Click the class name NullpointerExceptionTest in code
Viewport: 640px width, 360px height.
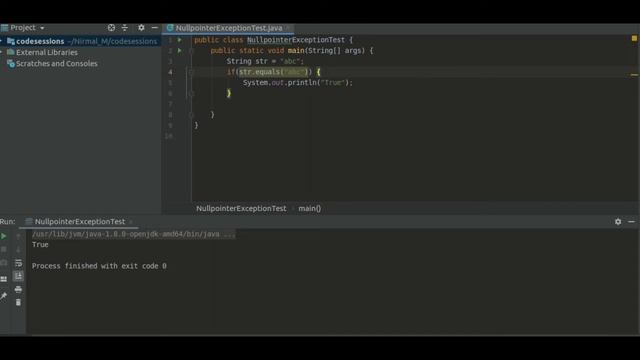click(x=296, y=40)
